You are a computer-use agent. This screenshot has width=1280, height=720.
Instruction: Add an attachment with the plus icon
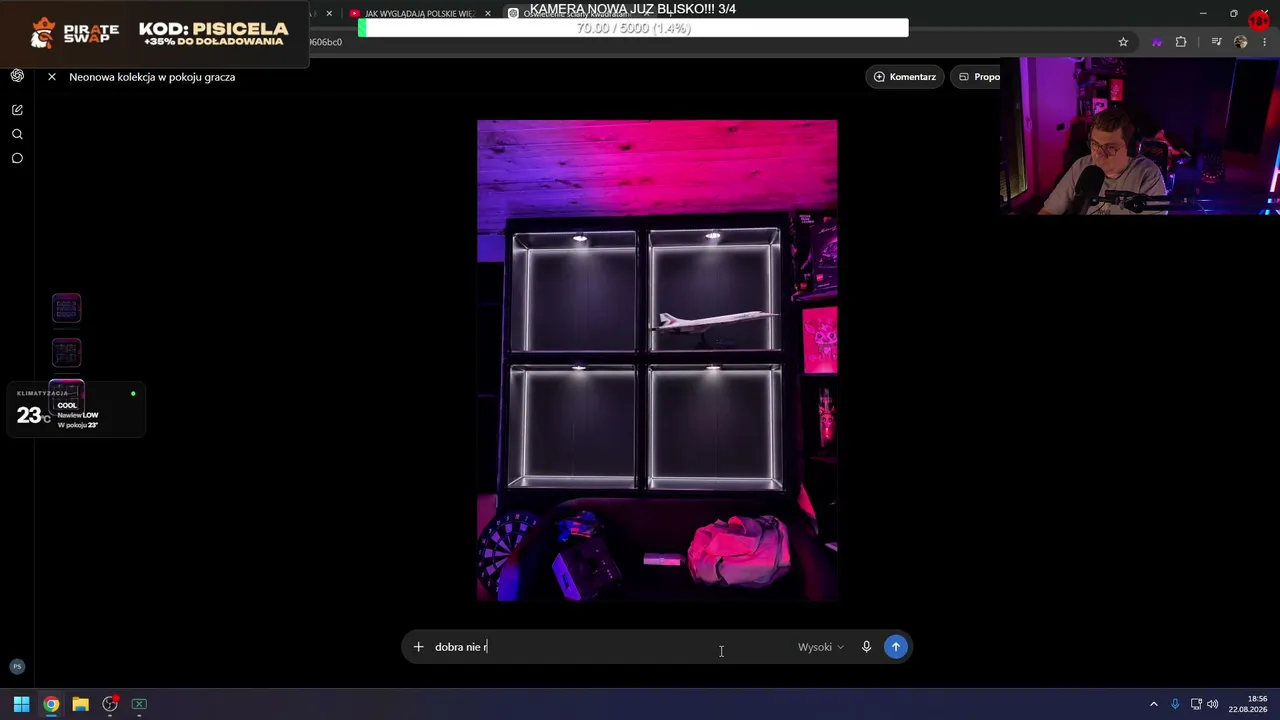pyautogui.click(x=419, y=647)
